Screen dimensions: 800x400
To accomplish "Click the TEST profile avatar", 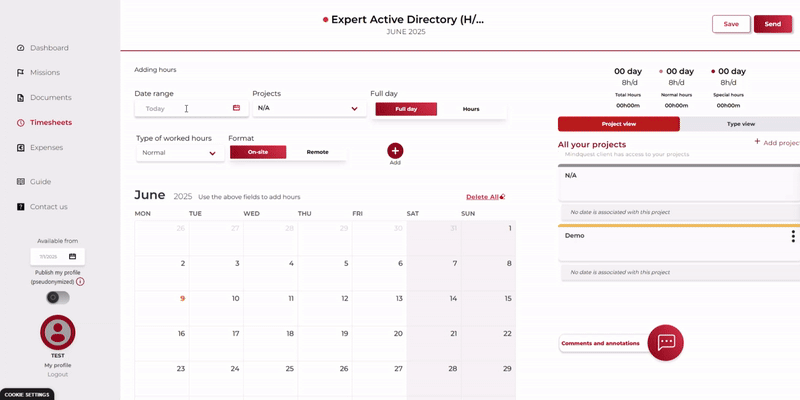I will [58, 332].
